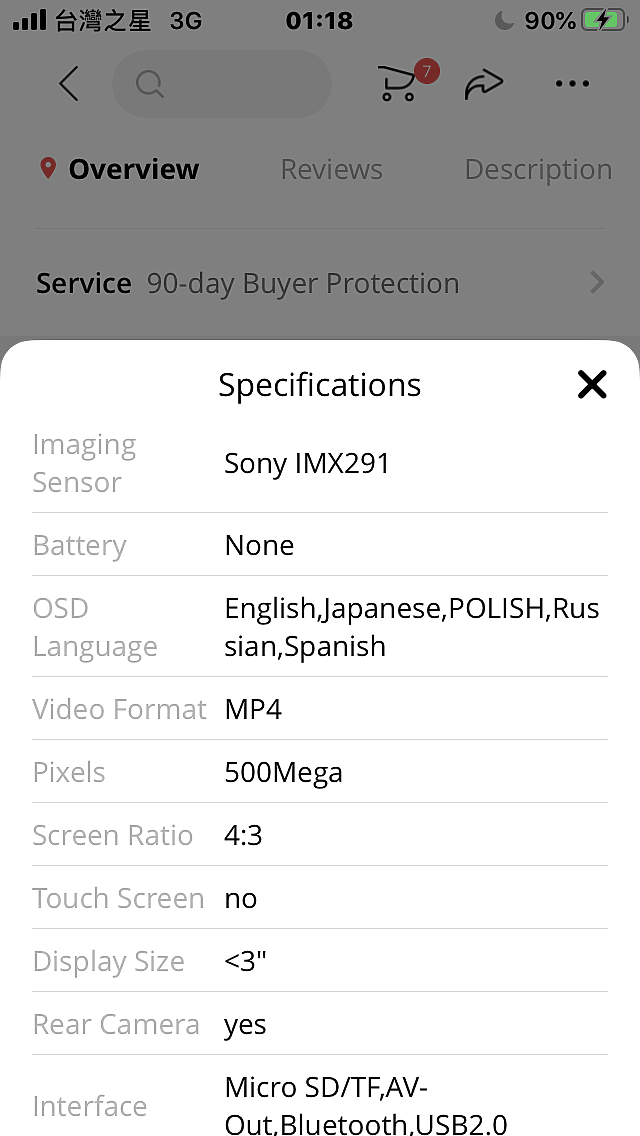Click the search input field
The image size is (640, 1136).
pos(222,84)
